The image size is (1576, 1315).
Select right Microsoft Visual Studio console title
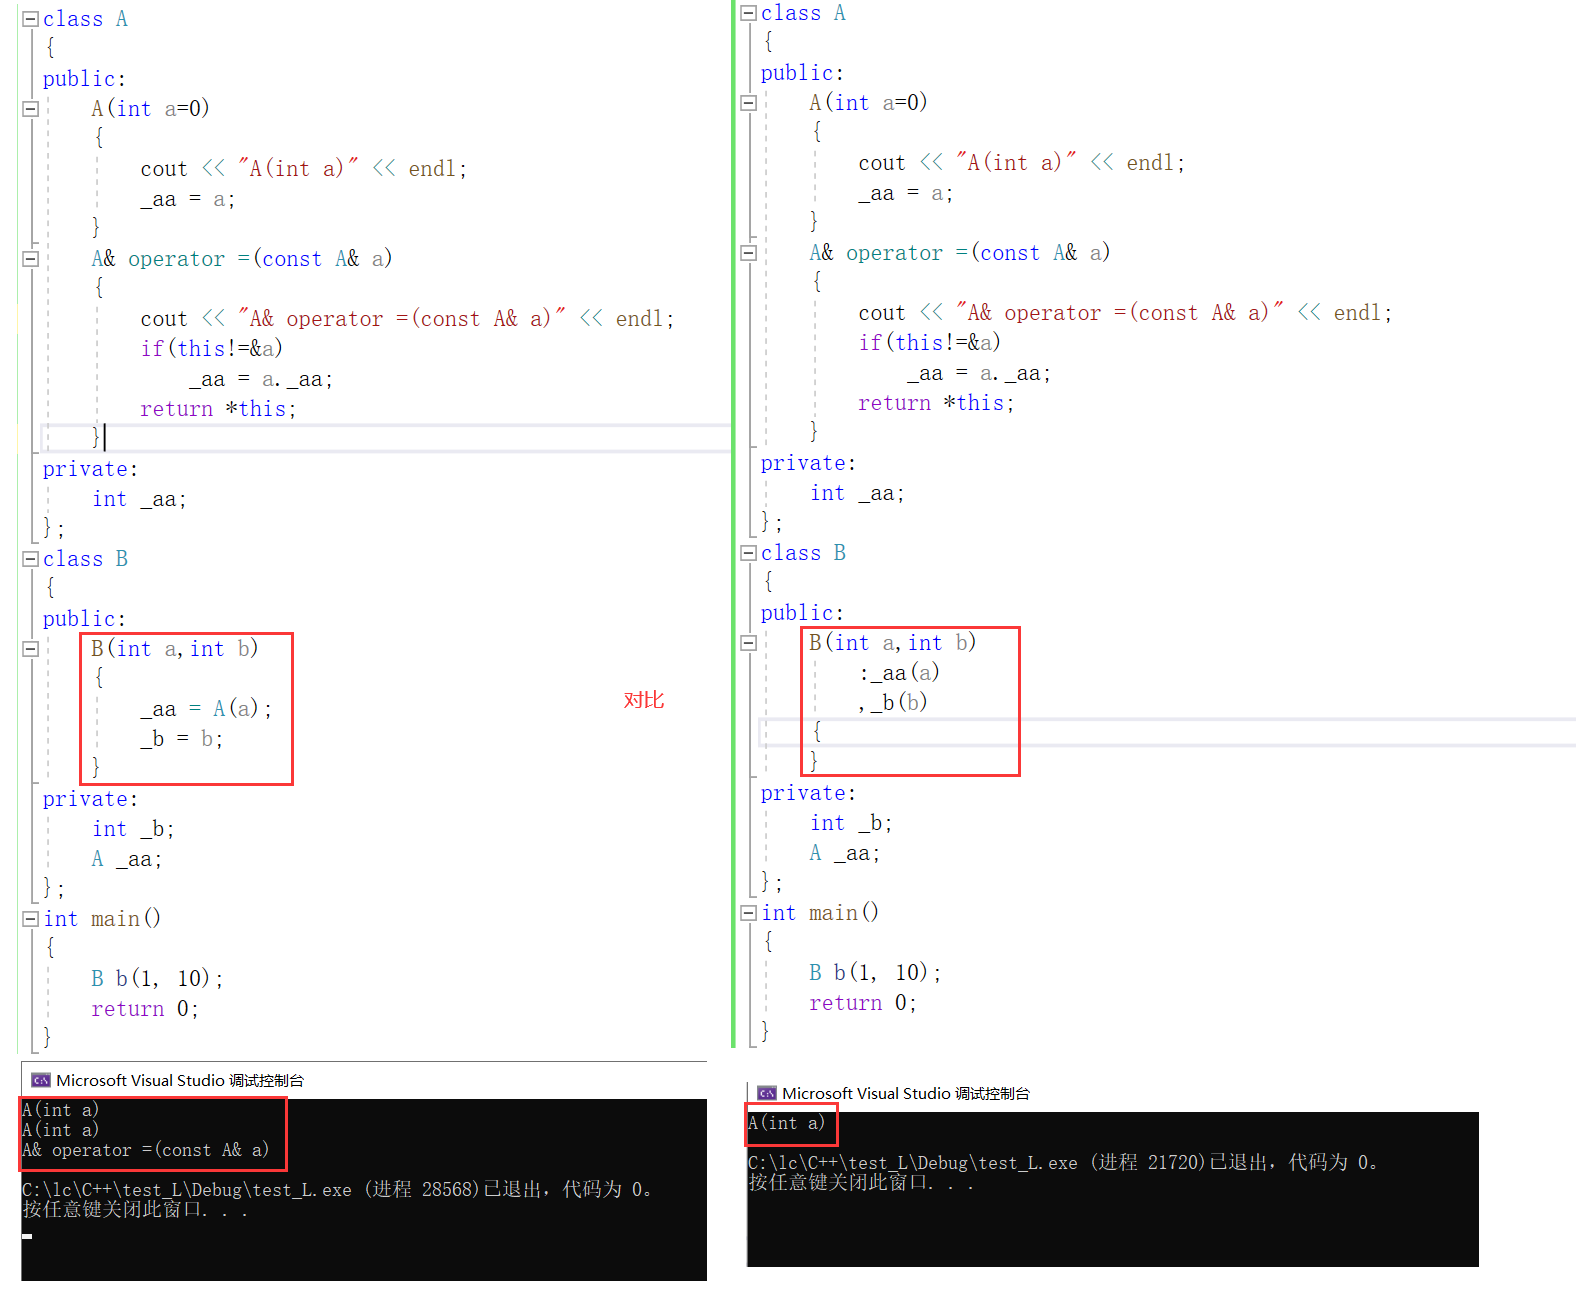click(906, 1093)
